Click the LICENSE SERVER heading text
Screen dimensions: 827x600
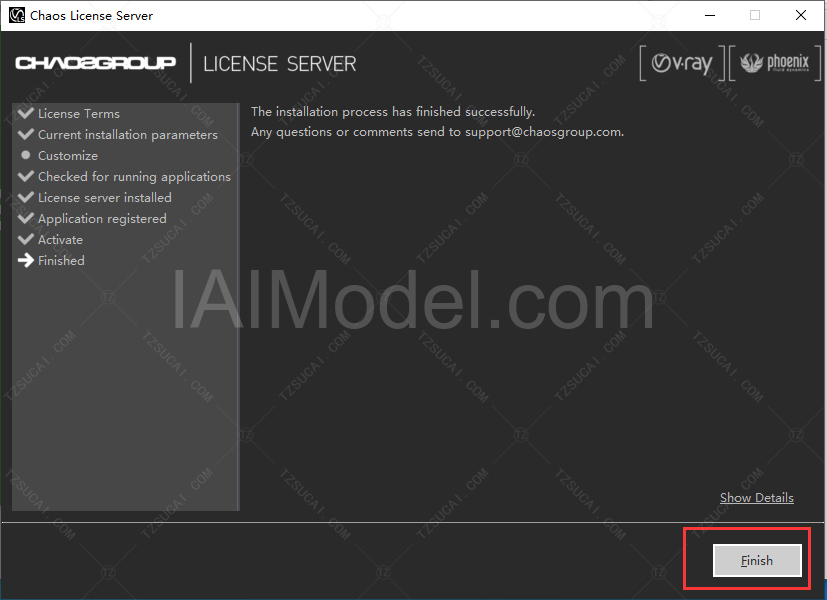(280, 64)
